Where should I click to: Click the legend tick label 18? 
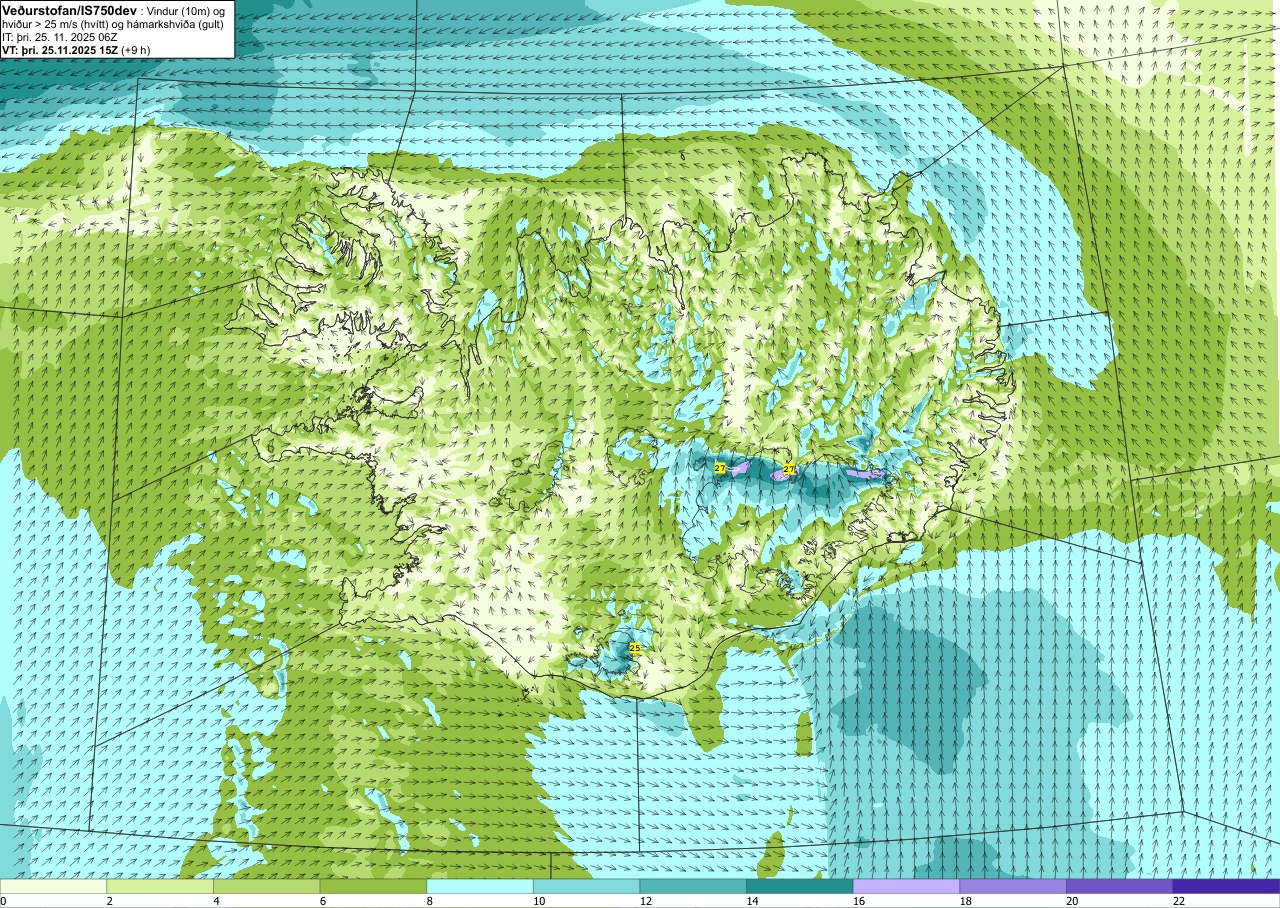(966, 901)
